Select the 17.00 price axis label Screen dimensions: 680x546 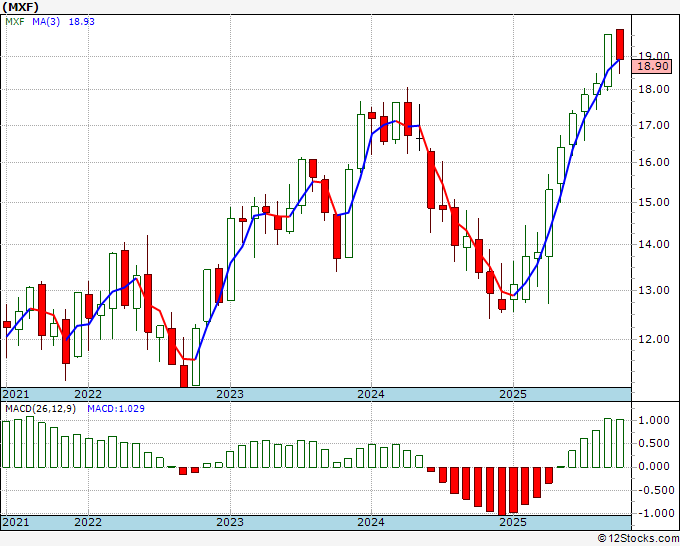[x=654, y=125]
